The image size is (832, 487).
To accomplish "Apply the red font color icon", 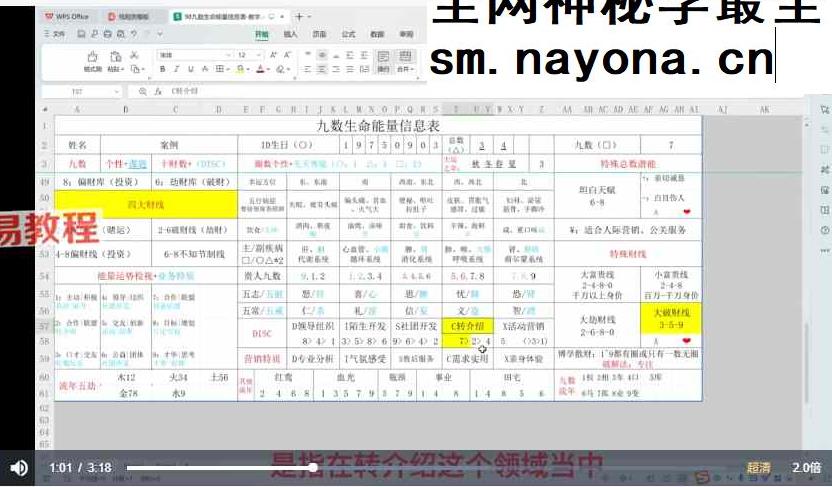I will [261, 69].
